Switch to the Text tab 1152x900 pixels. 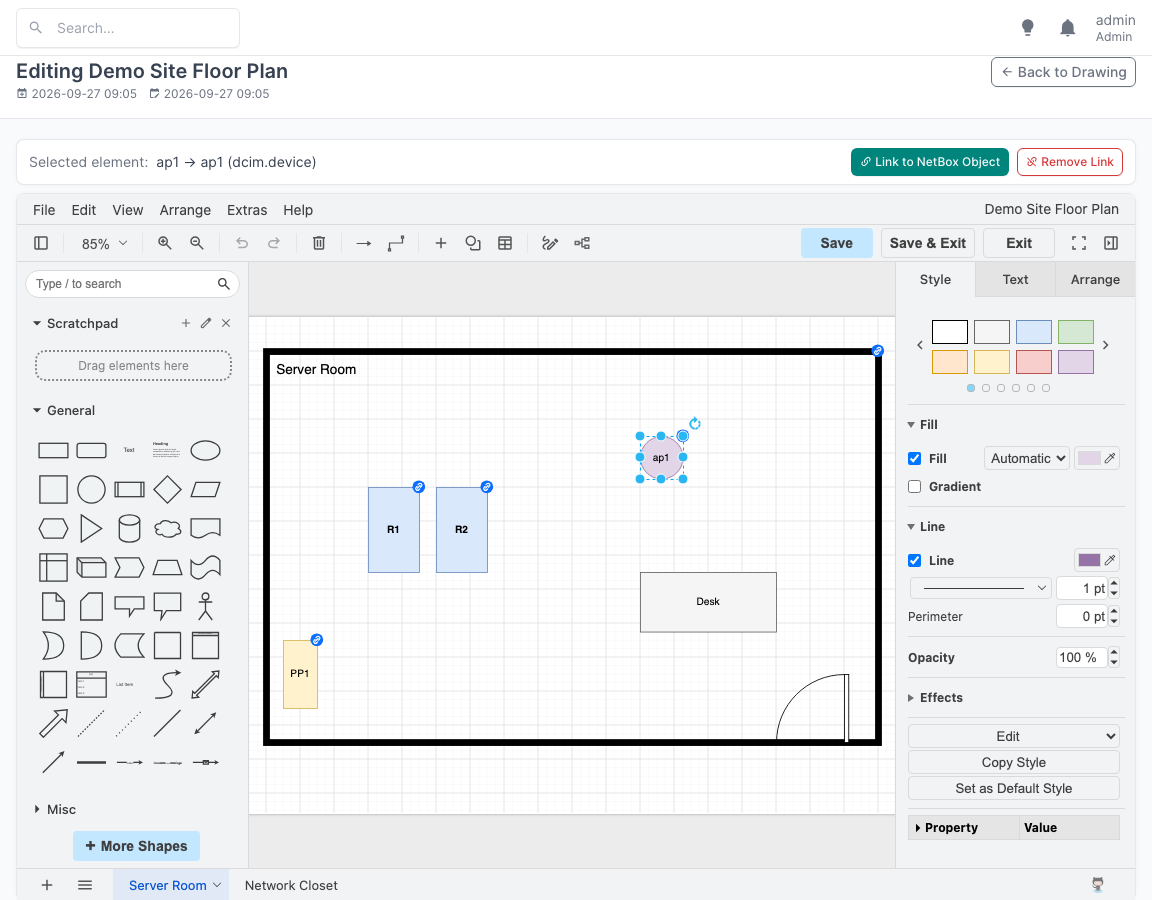point(1015,279)
